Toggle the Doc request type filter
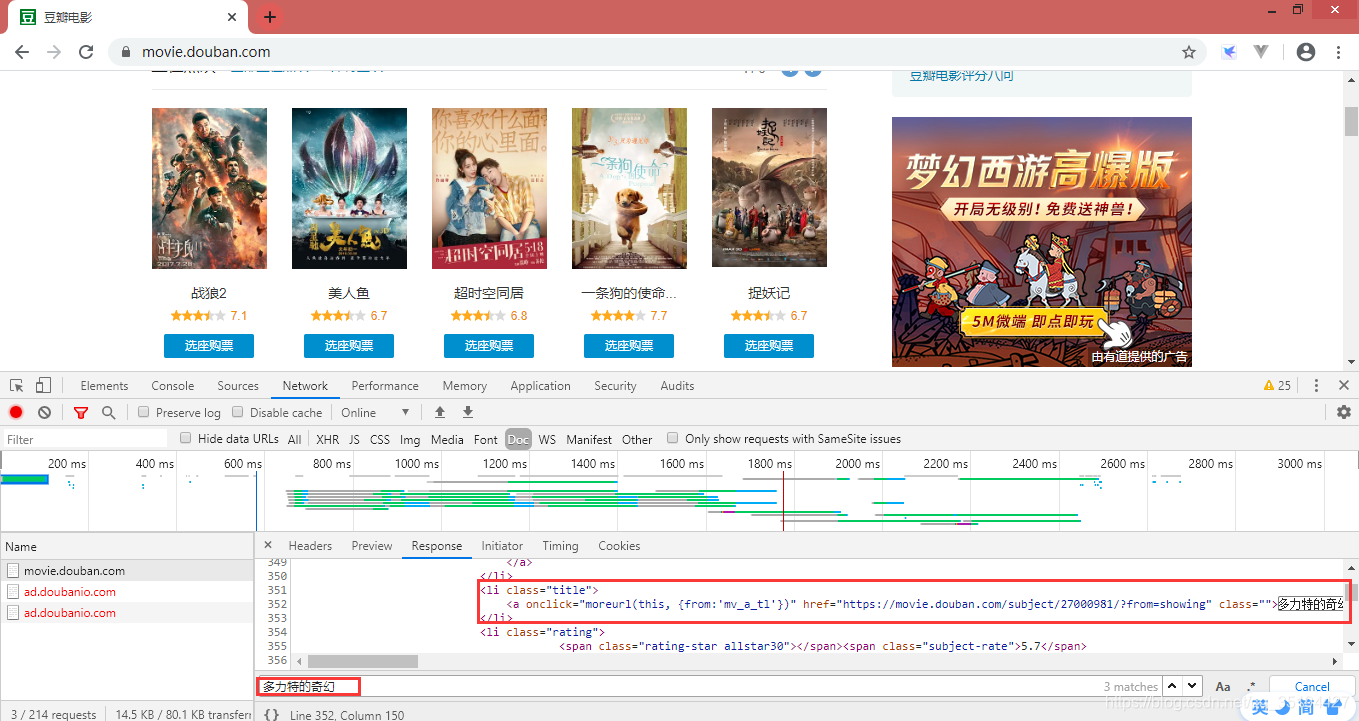 518,439
